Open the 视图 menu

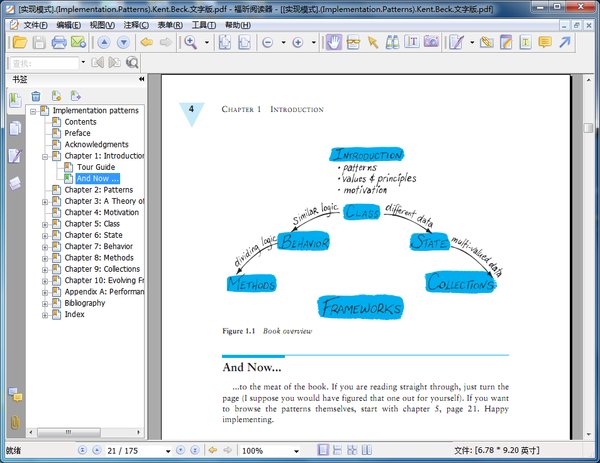(x=102, y=25)
